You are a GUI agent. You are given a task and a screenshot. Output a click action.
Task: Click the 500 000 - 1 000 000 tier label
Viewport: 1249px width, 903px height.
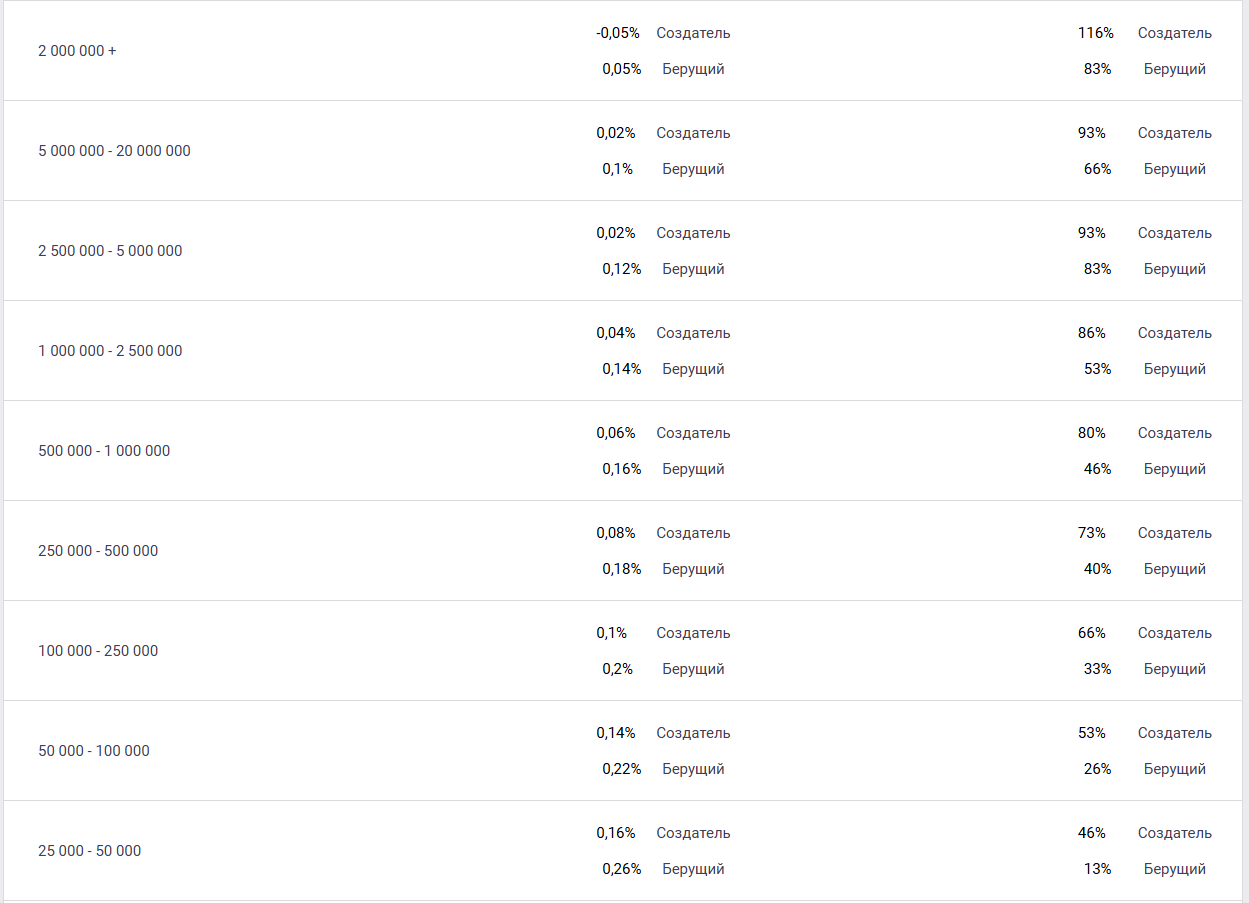(x=104, y=451)
